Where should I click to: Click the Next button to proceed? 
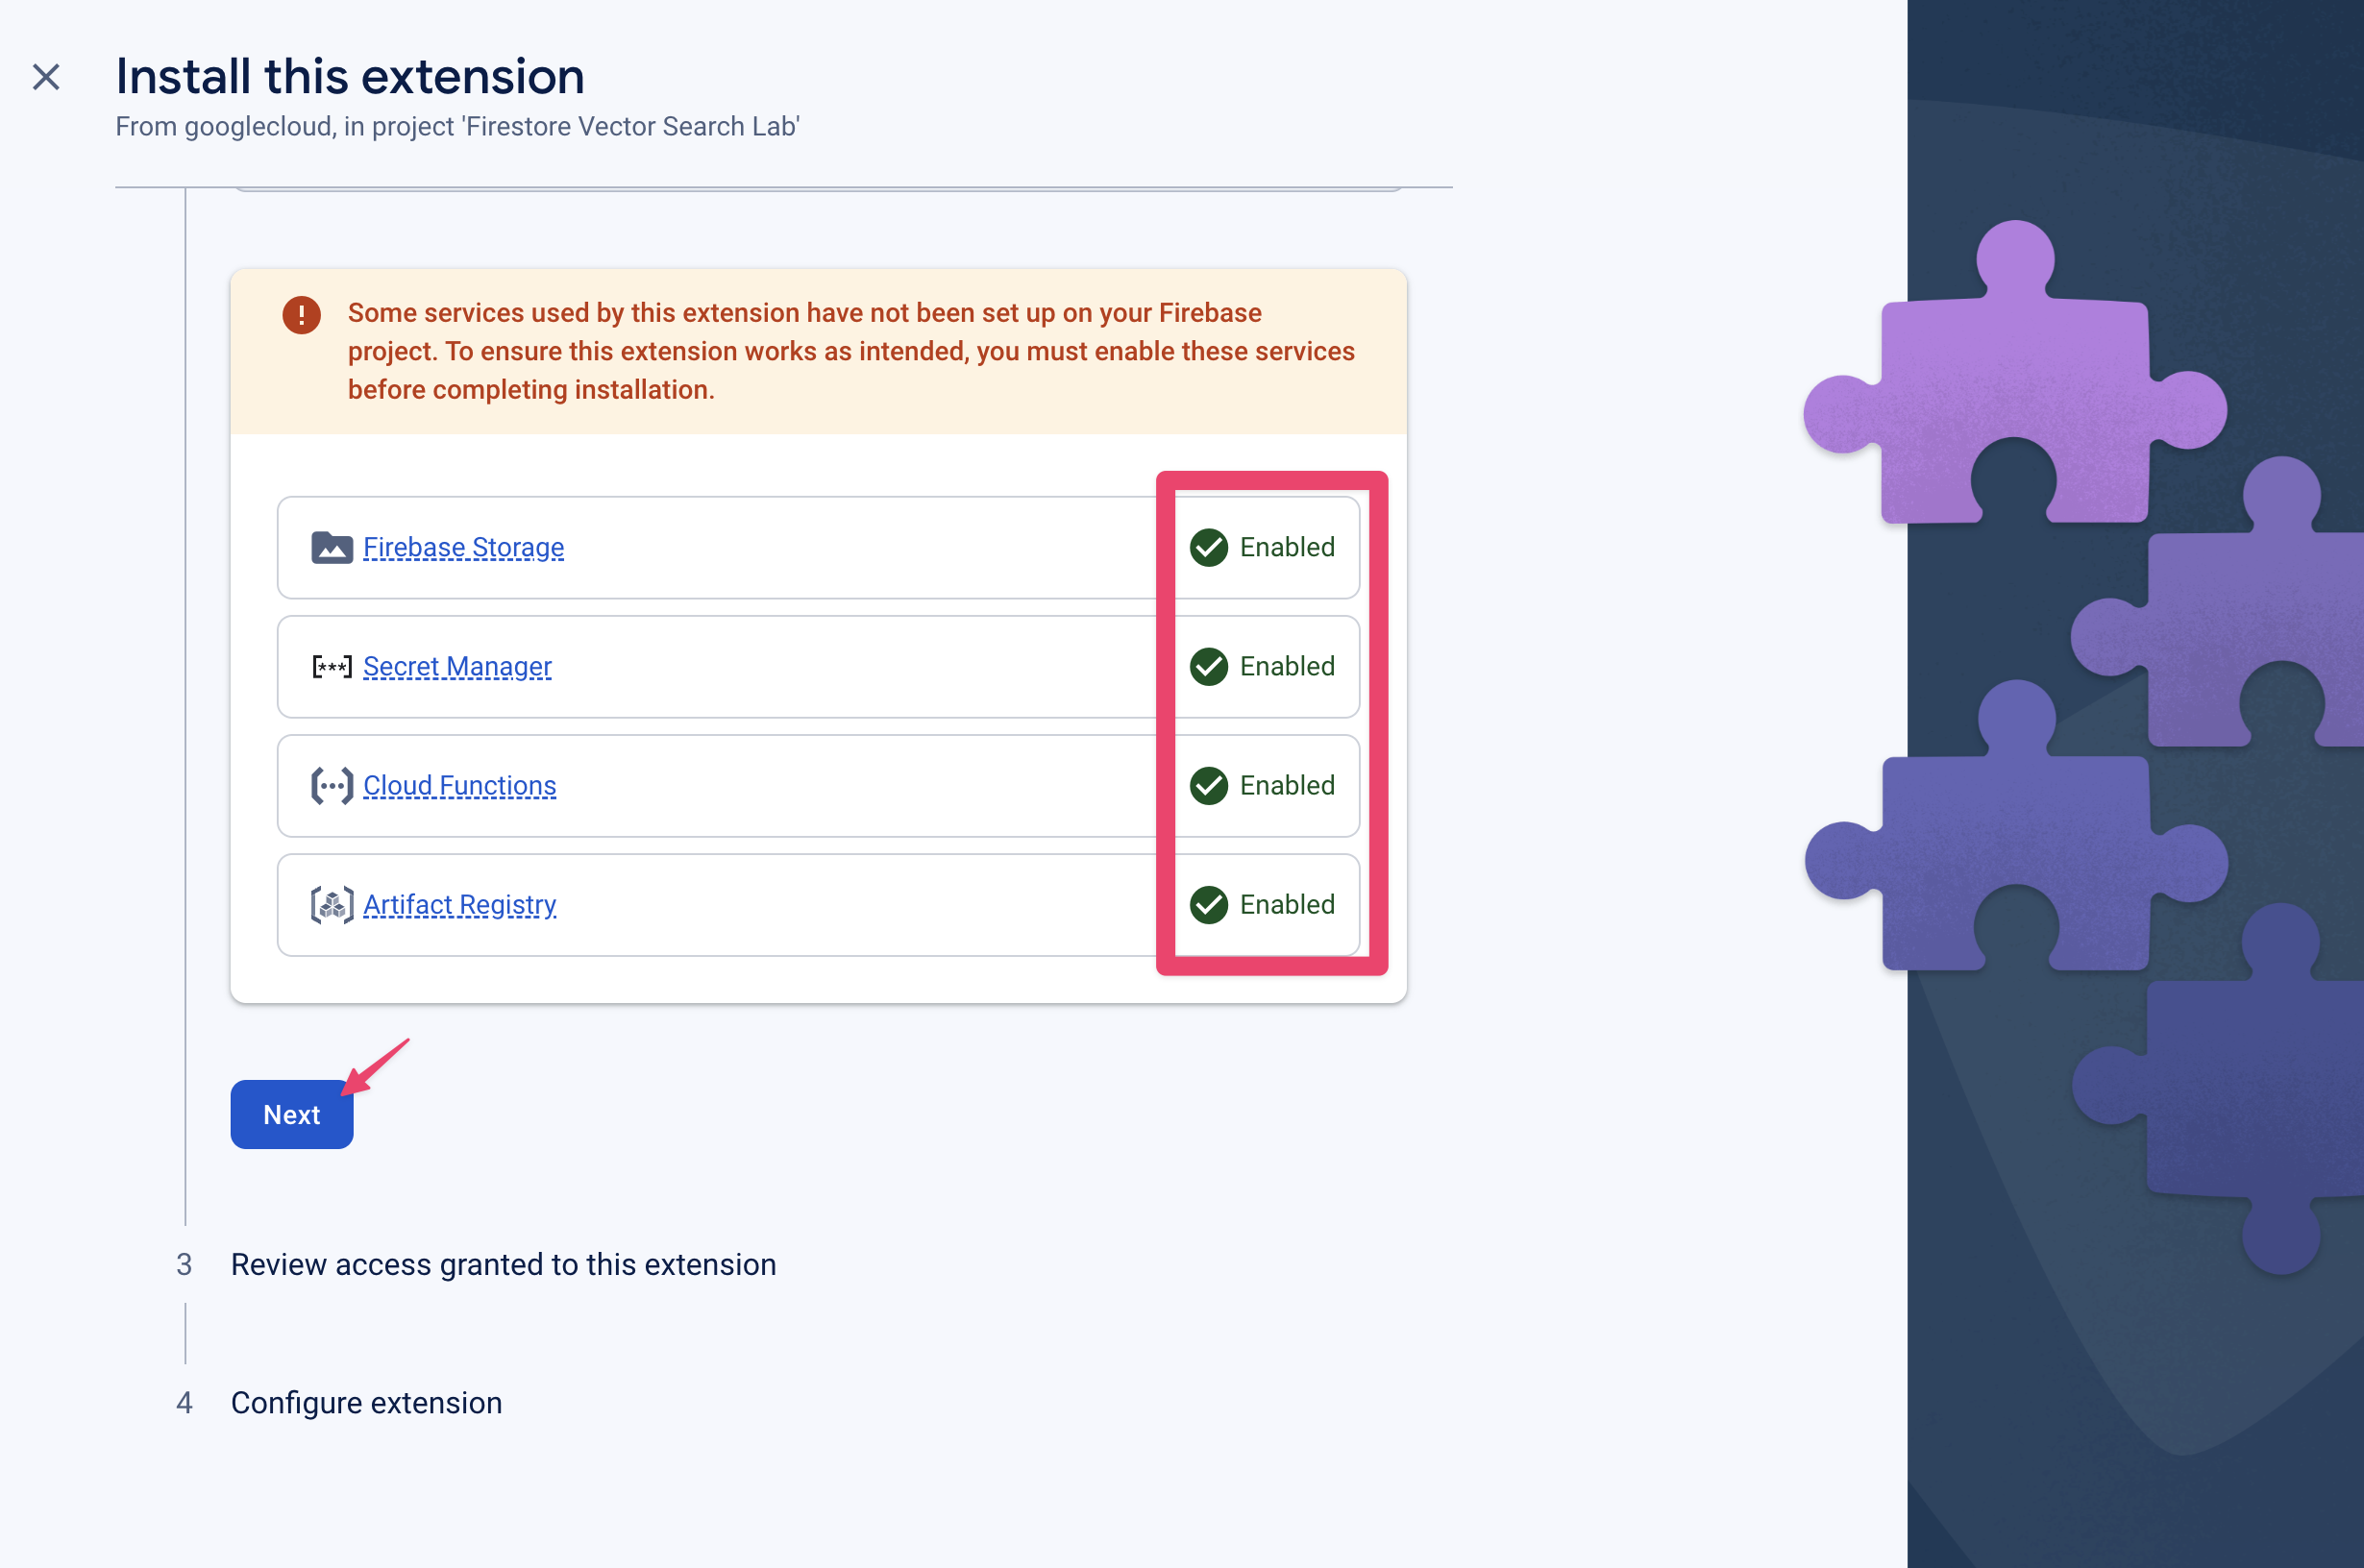[x=292, y=1115]
